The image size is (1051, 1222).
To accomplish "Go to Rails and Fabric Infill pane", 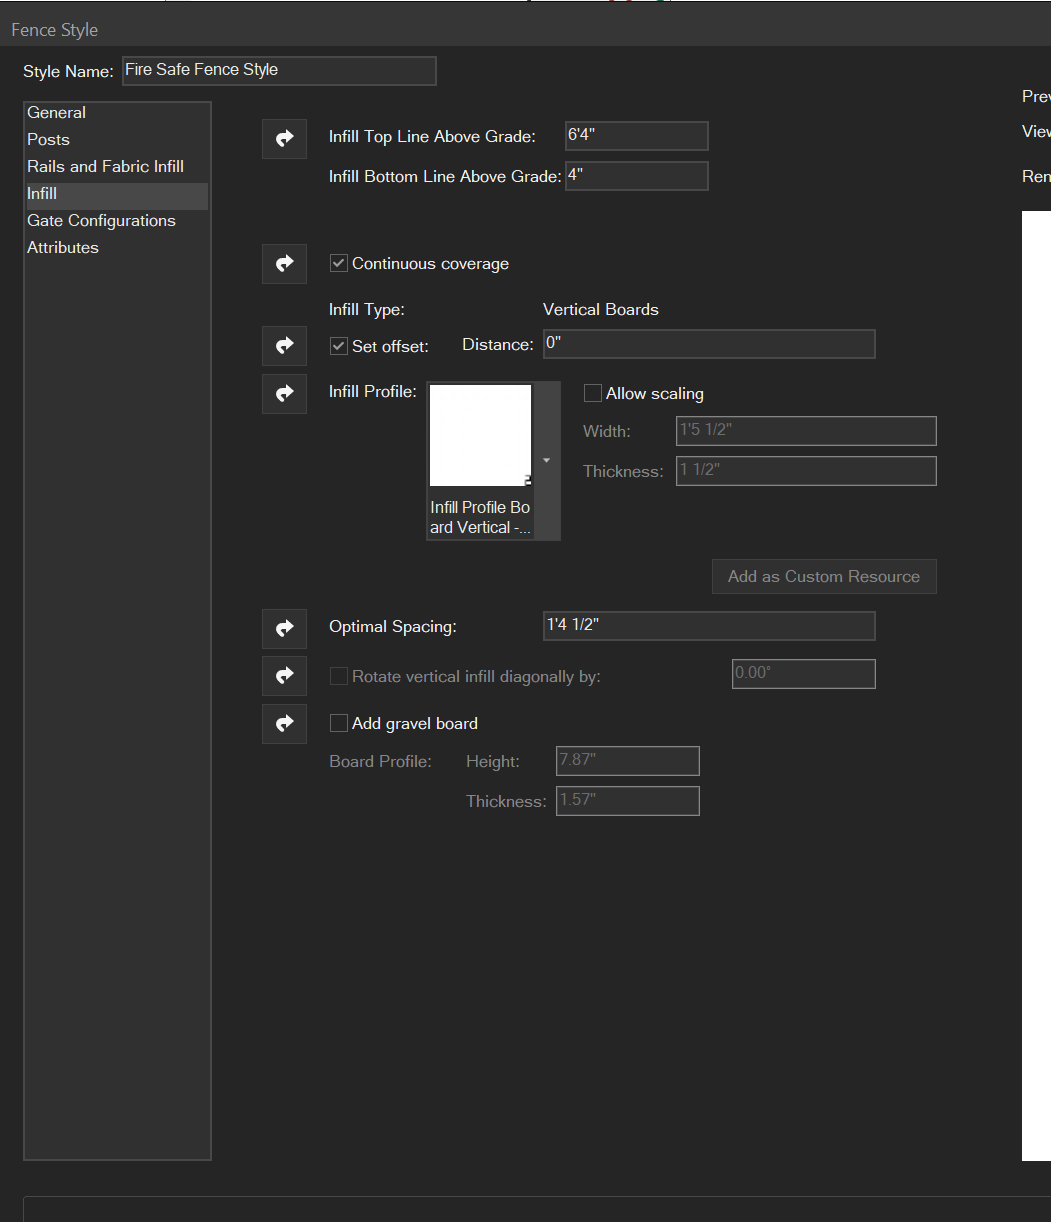I will (105, 167).
